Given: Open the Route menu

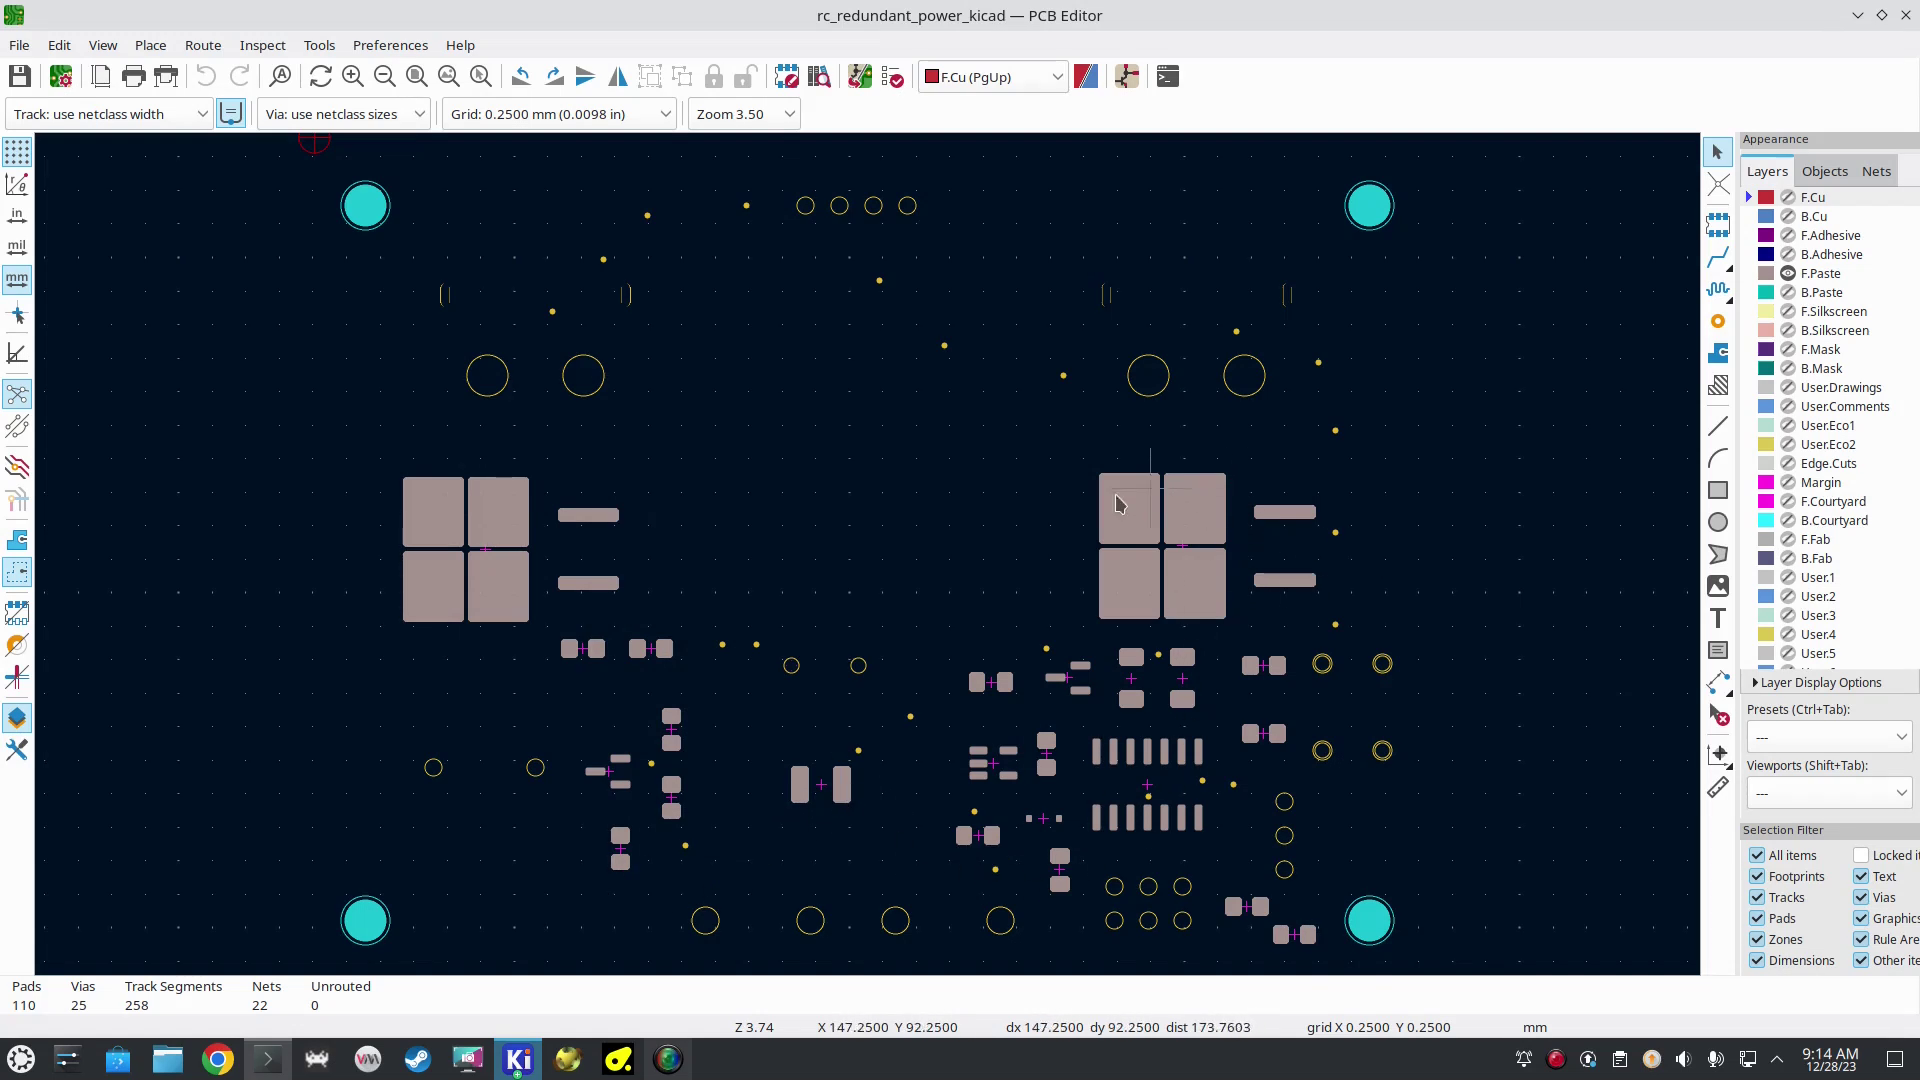Looking at the screenshot, I should (x=203, y=45).
